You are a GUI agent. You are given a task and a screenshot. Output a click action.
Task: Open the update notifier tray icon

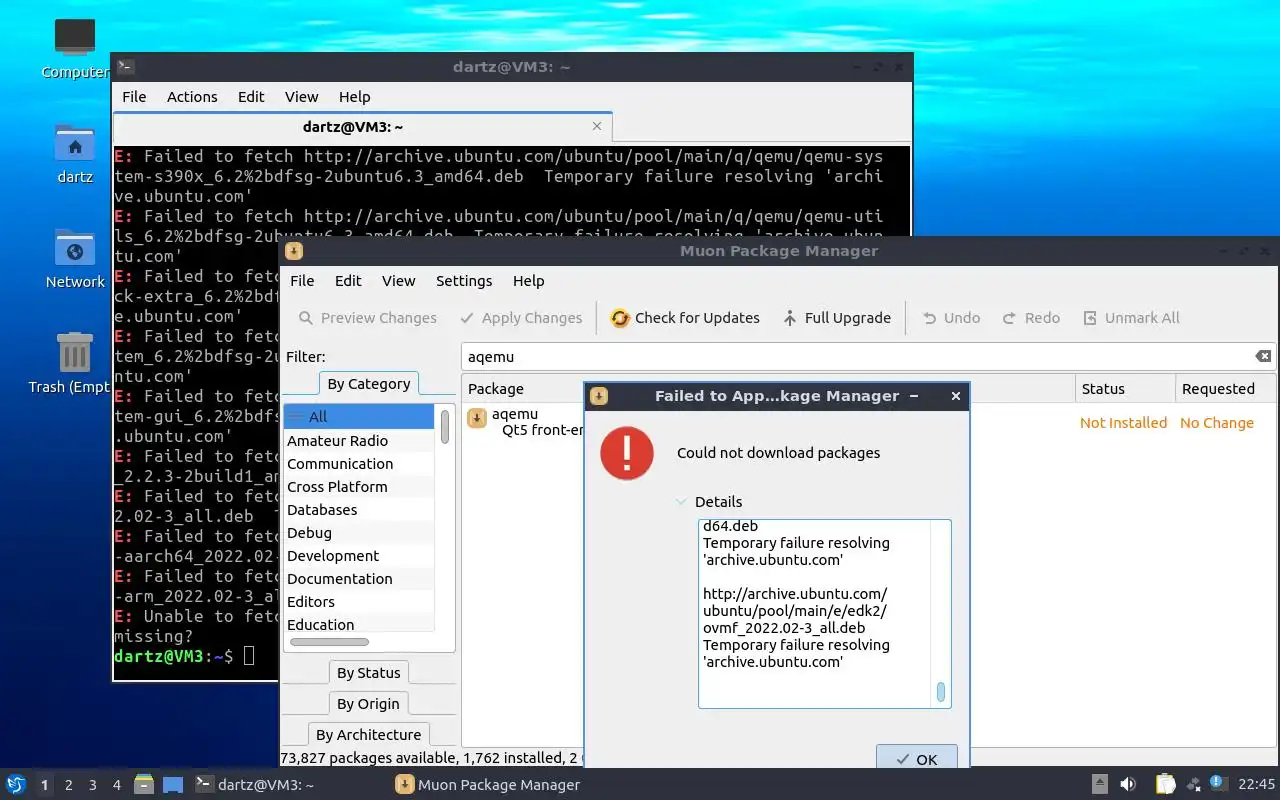coord(1217,783)
